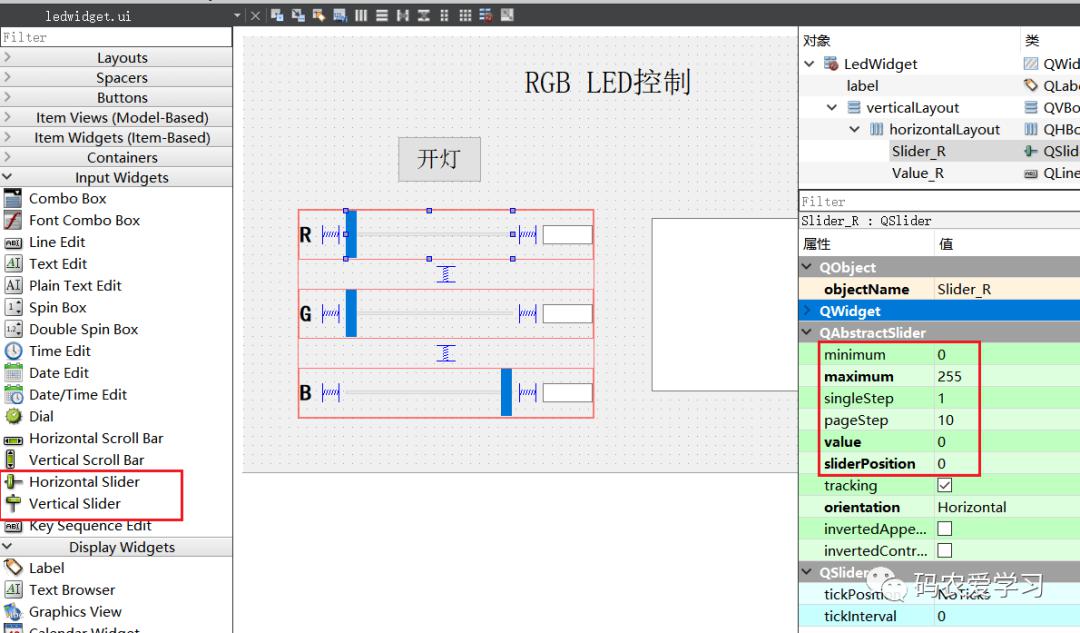This screenshot has height=633, width=1080.
Task: Click the Lay Out in Grid icon
Action: [x=466, y=14]
